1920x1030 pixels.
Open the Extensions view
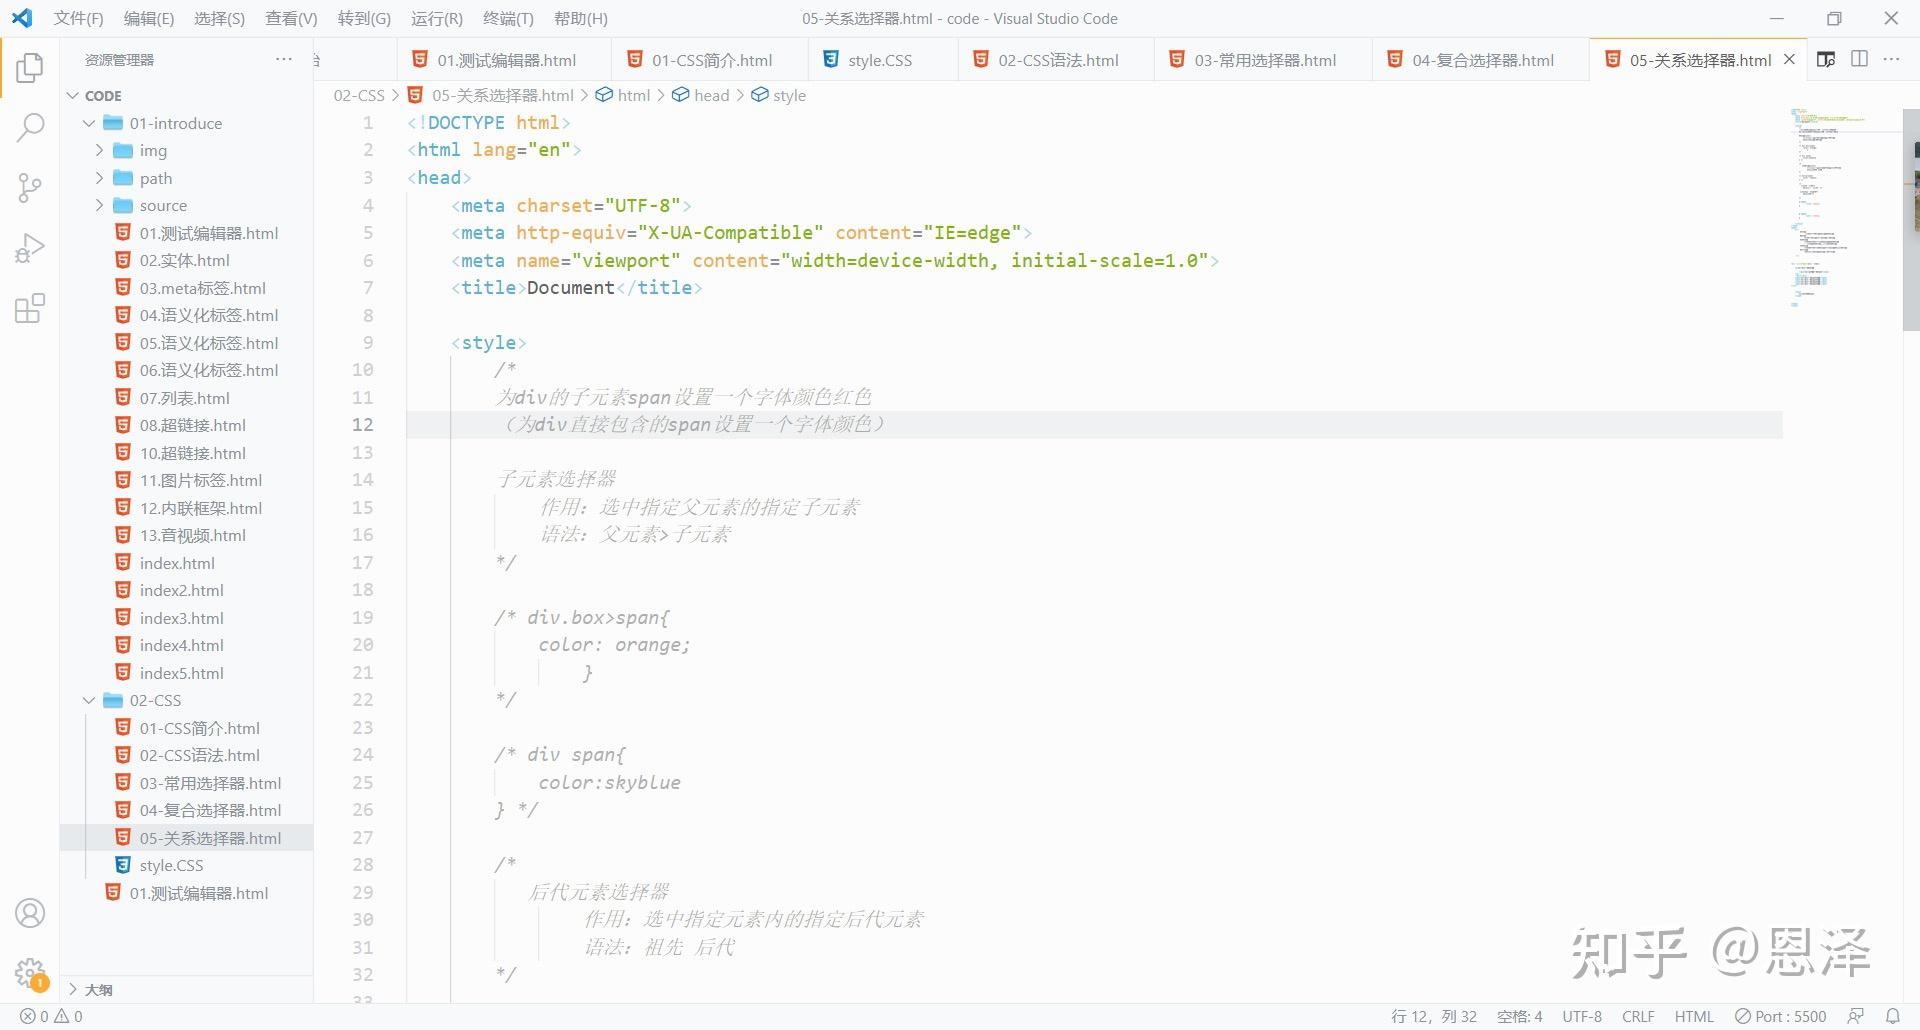tap(30, 308)
